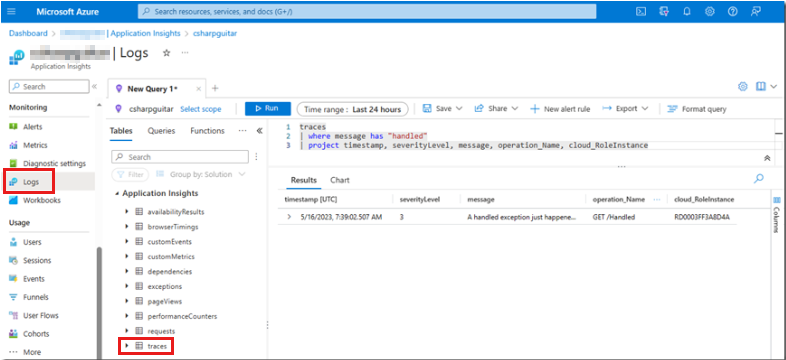Open Cloud Shell icon in header
Image resolution: width=786 pixels, height=360 pixels.
coord(641,12)
